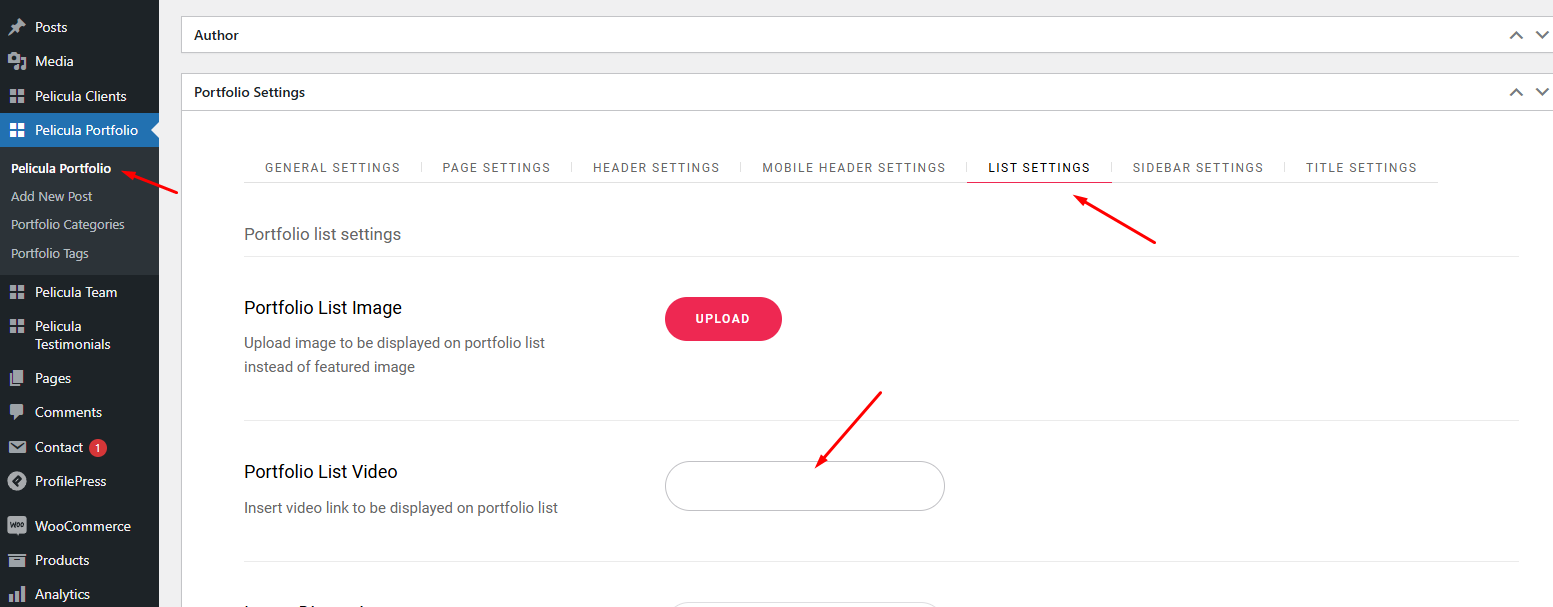This screenshot has height=607, width=1553.
Task: Select the List Settings tab
Action: tap(1039, 167)
